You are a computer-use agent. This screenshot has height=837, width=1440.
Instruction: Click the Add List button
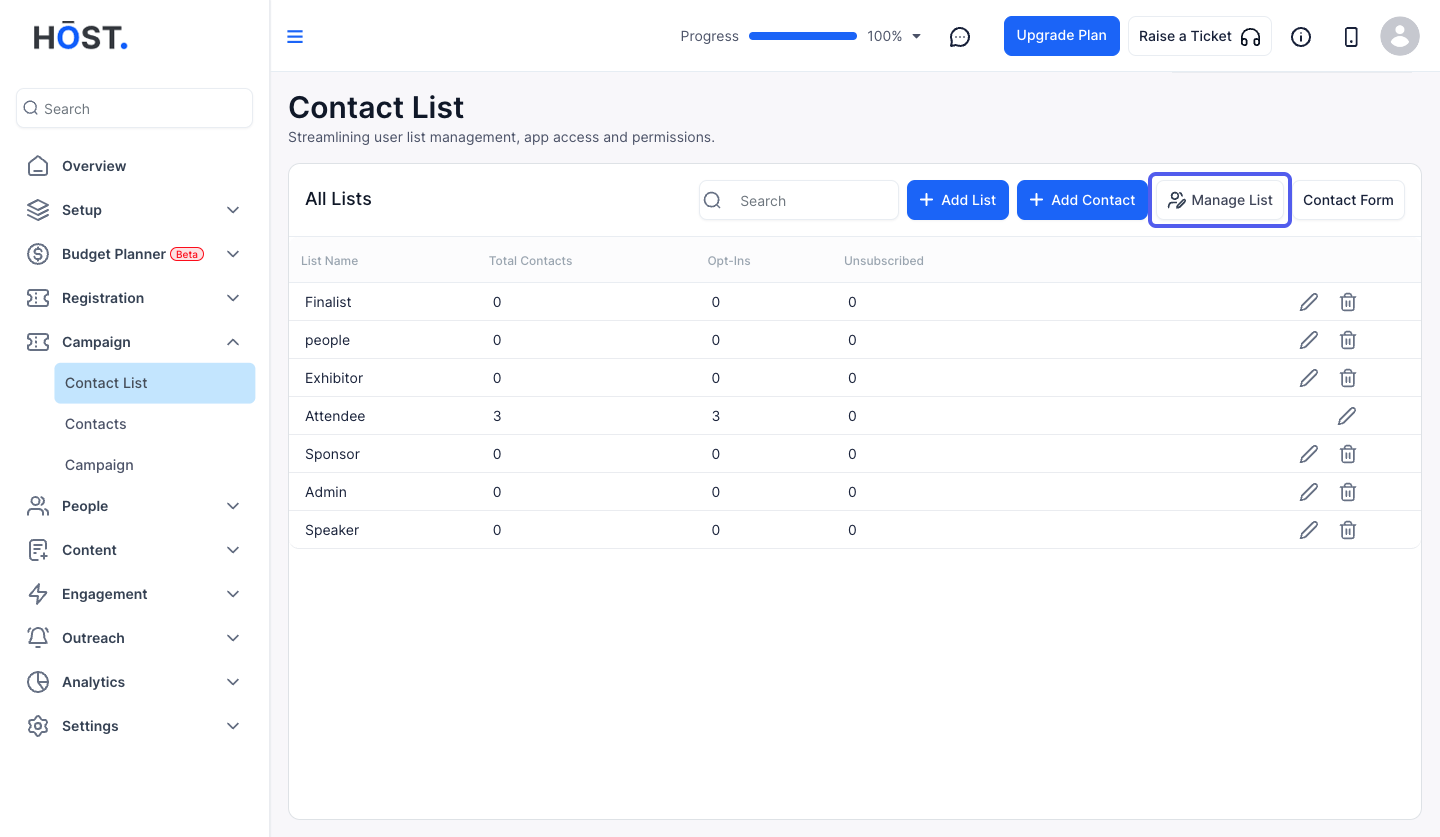pyautogui.click(x=958, y=200)
